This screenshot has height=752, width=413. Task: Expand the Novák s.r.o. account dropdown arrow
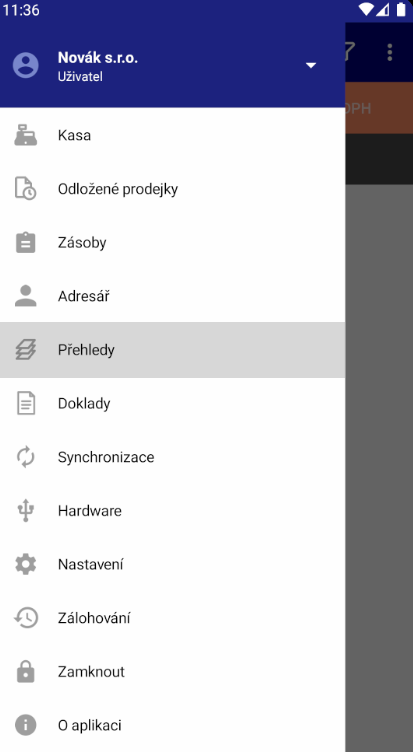coord(311,65)
